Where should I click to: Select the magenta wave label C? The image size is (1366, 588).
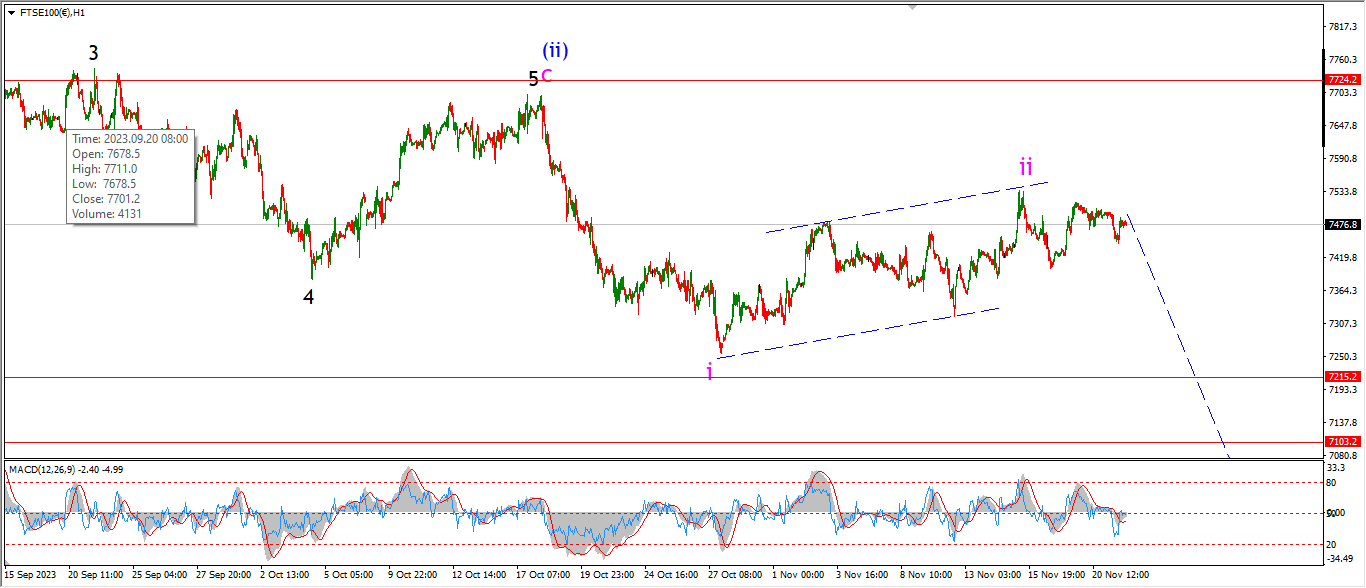(546, 76)
